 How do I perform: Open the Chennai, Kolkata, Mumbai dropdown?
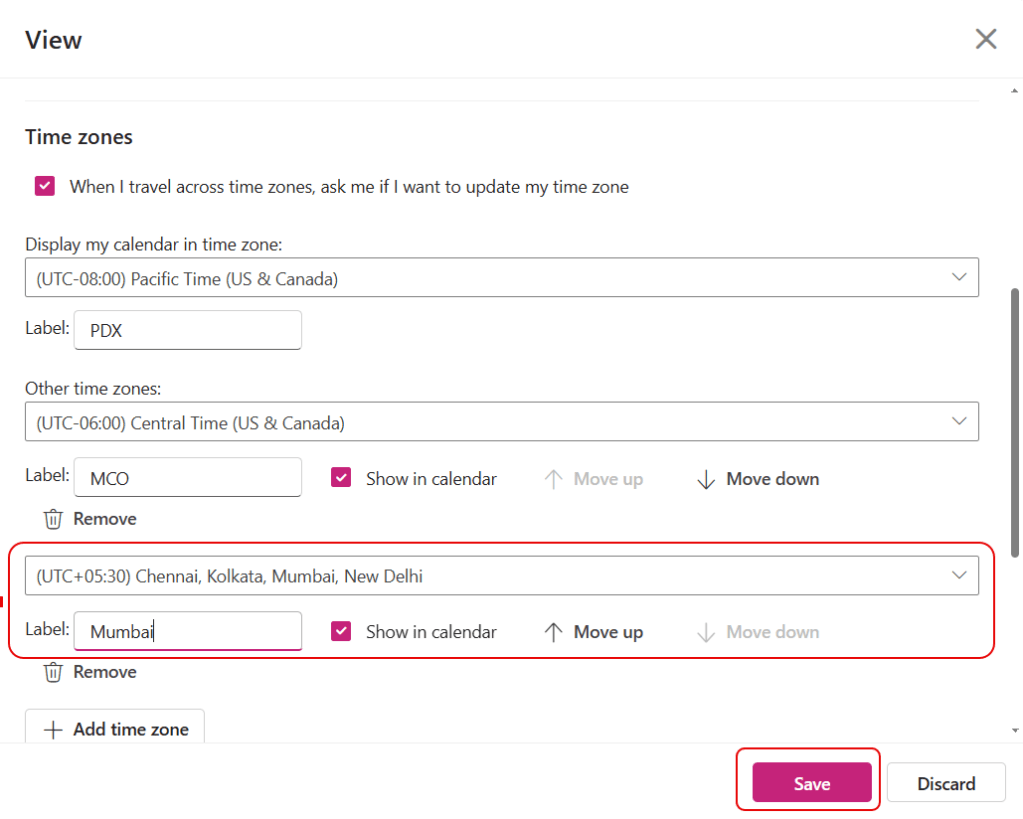(501, 575)
